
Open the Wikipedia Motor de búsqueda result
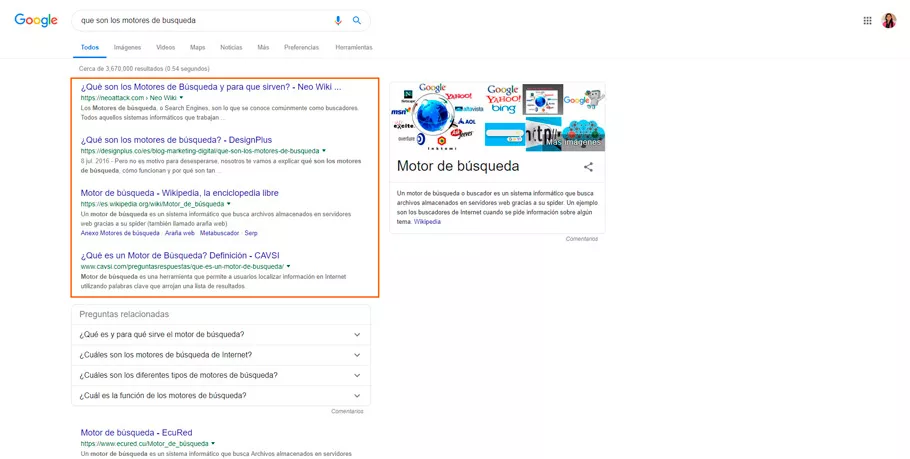click(179, 193)
